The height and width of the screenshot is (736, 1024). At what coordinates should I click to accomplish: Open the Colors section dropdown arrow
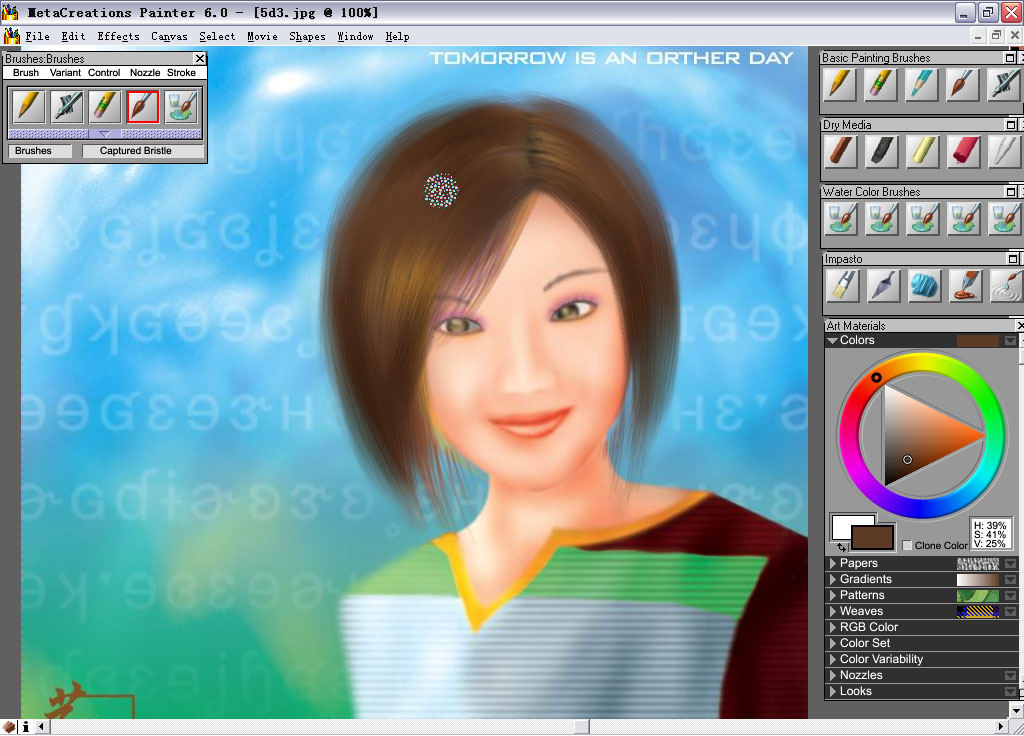(x=1010, y=340)
